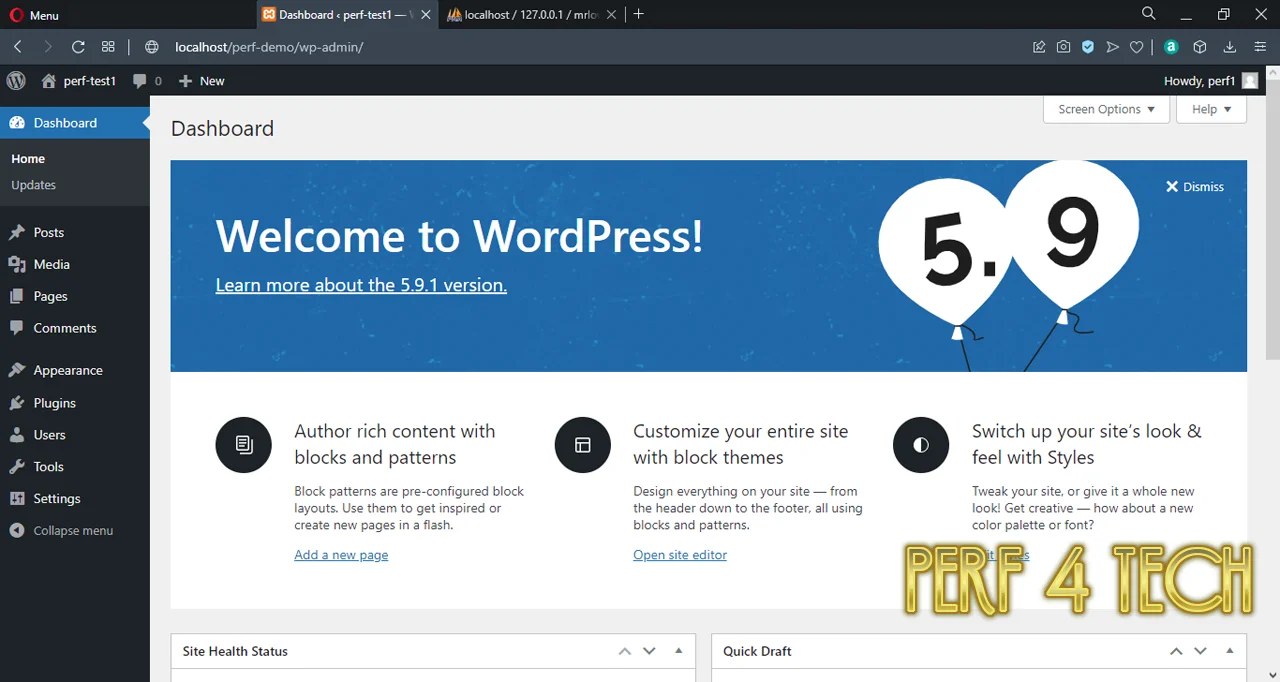
Task: Open the blue shield privacy protection icon
Action: 1088,47
